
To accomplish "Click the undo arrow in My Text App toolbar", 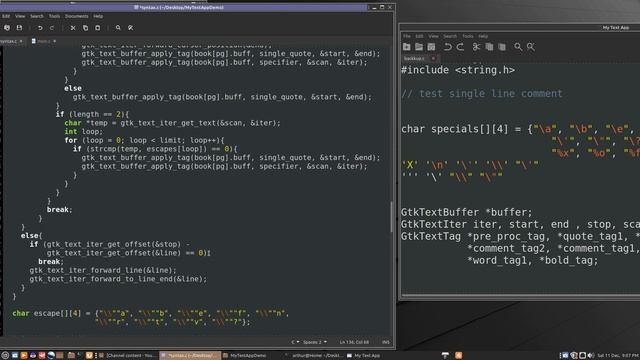I will [x=448, y=47].
